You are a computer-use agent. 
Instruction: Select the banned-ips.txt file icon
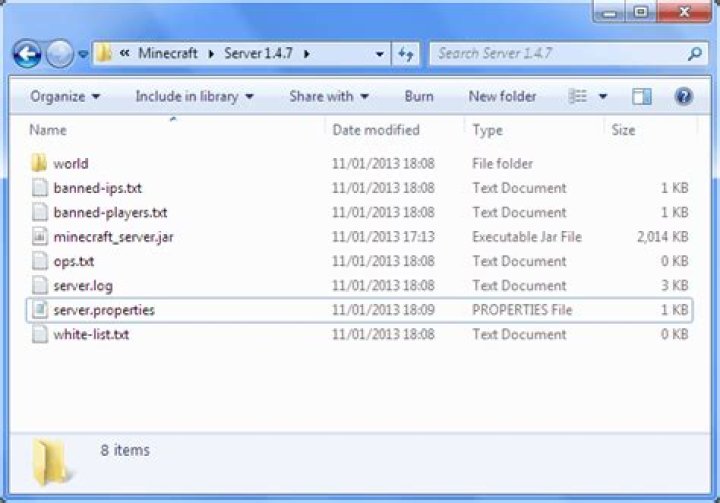tap(39, 187)
